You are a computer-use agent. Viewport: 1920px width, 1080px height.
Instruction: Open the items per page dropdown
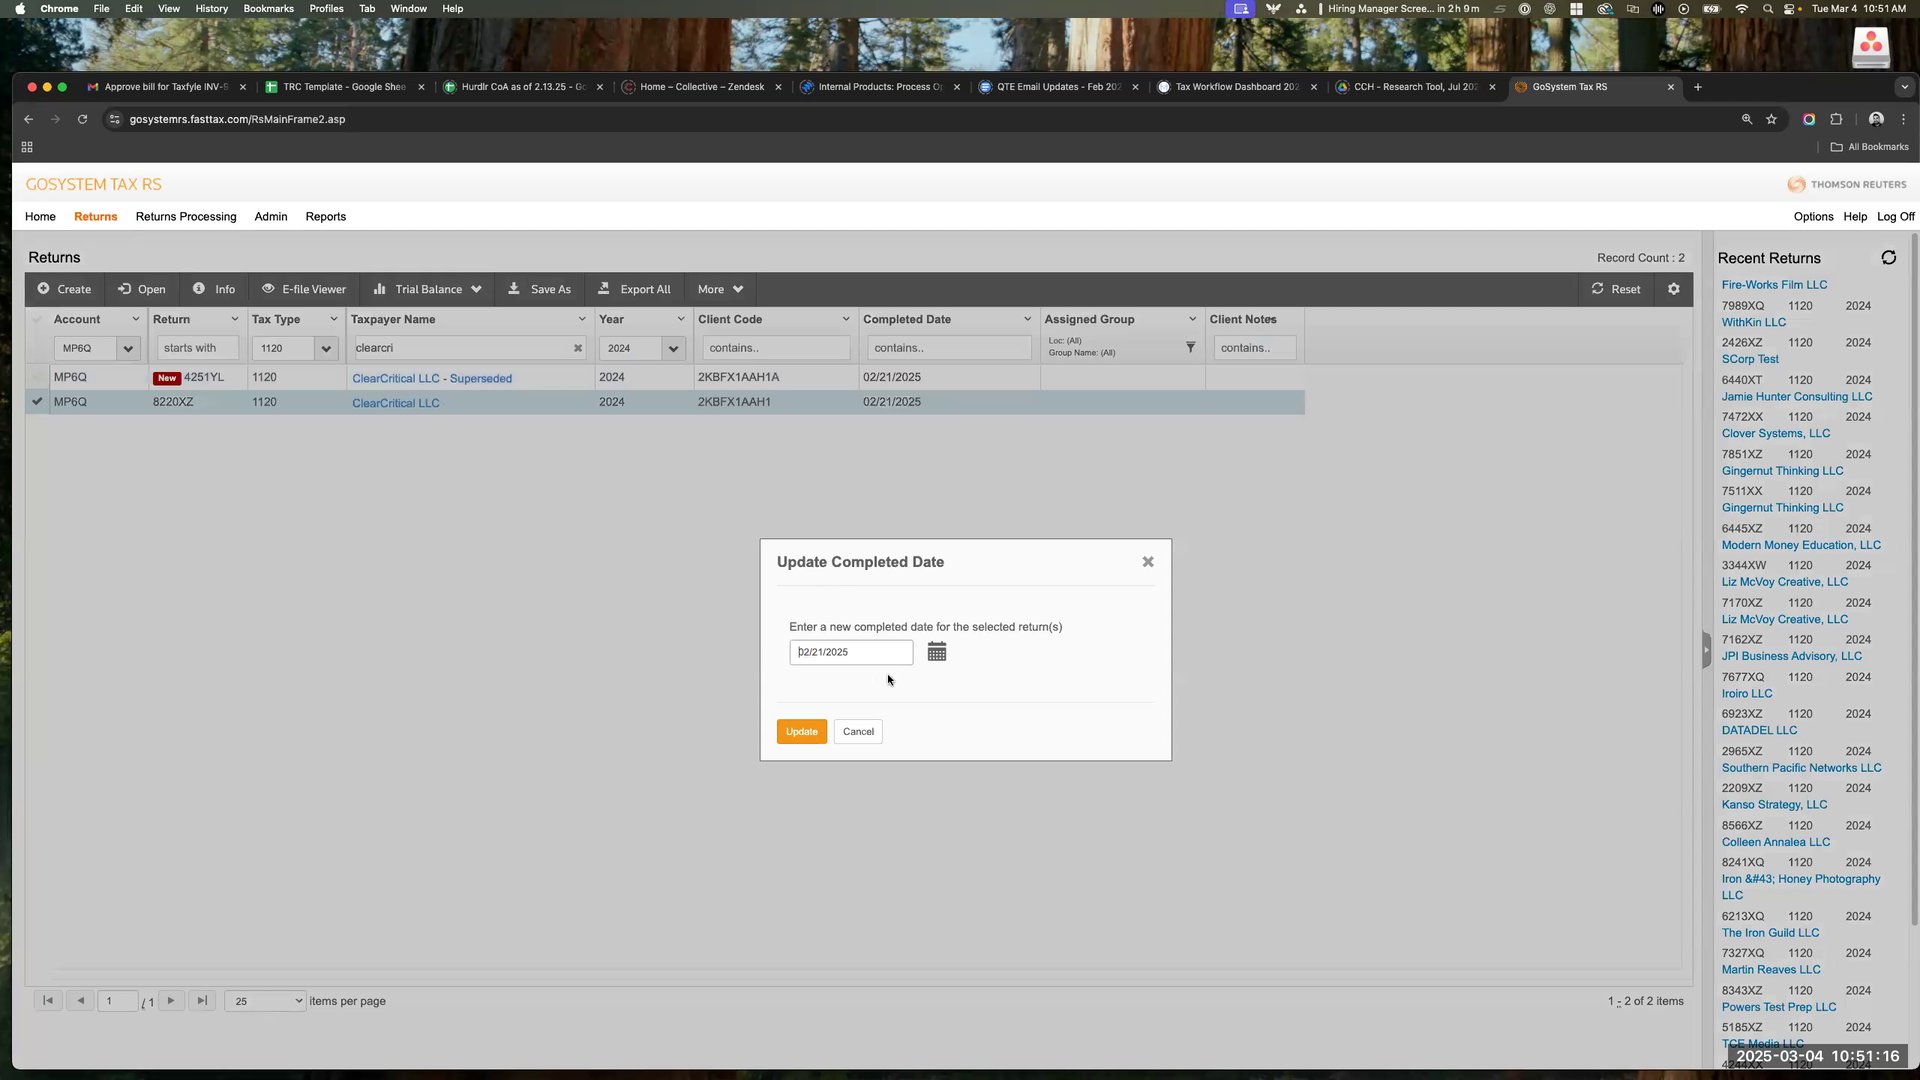265,1001
